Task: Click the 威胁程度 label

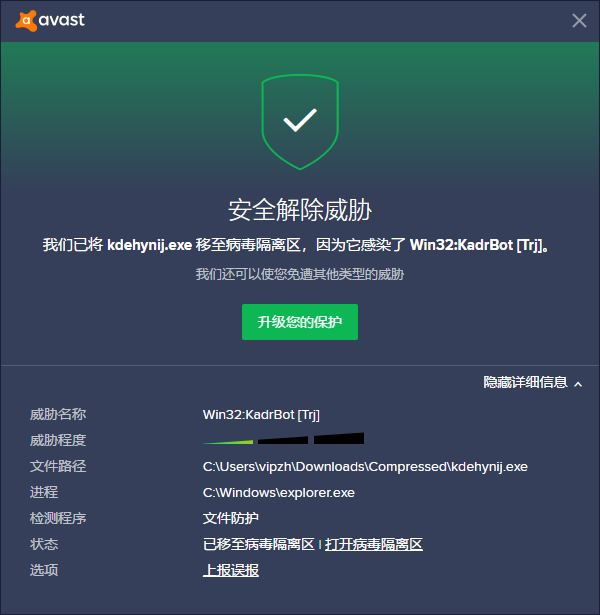Action: pos(58,440)
